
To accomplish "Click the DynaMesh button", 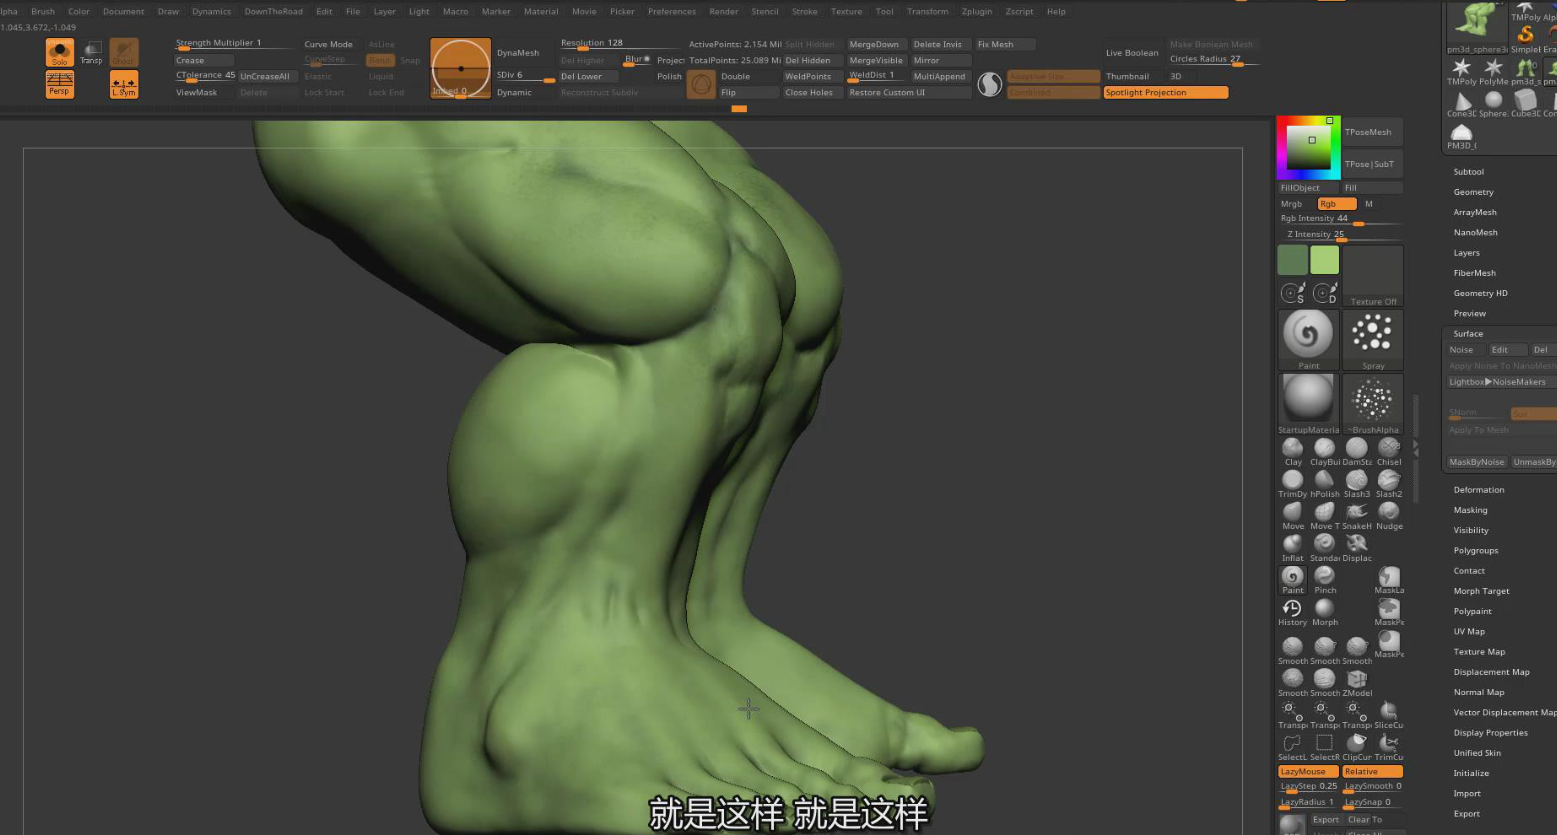I will (518, 53).
